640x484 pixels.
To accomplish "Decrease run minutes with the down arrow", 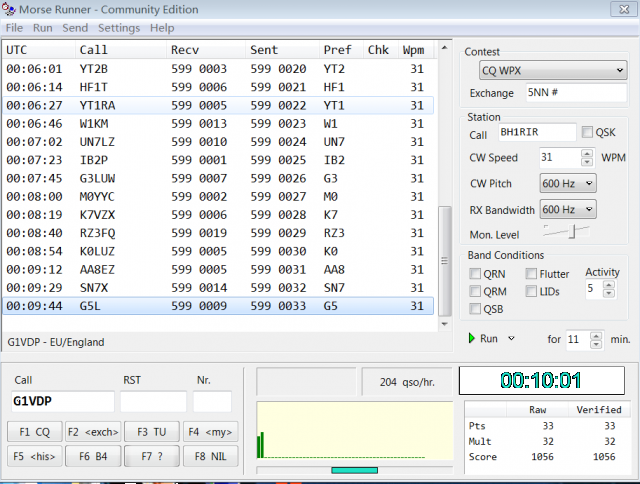I will tap(596, 344).
